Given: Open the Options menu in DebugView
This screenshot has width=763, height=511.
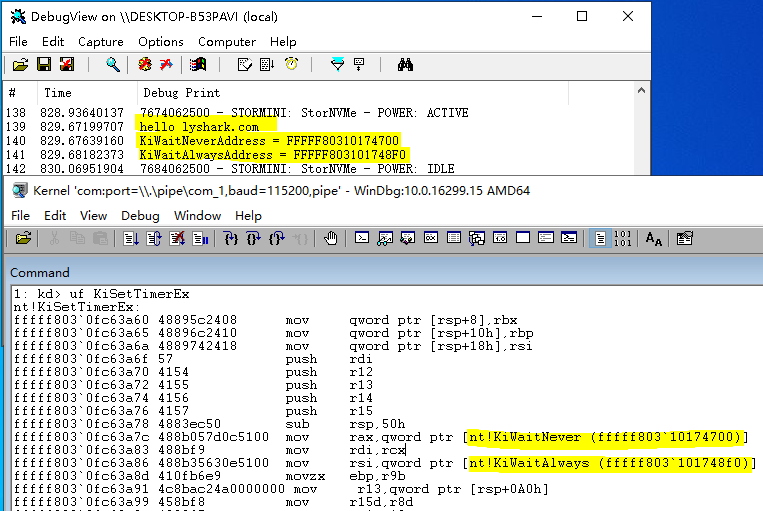Looking at the screenshot, I should point(161,42).
